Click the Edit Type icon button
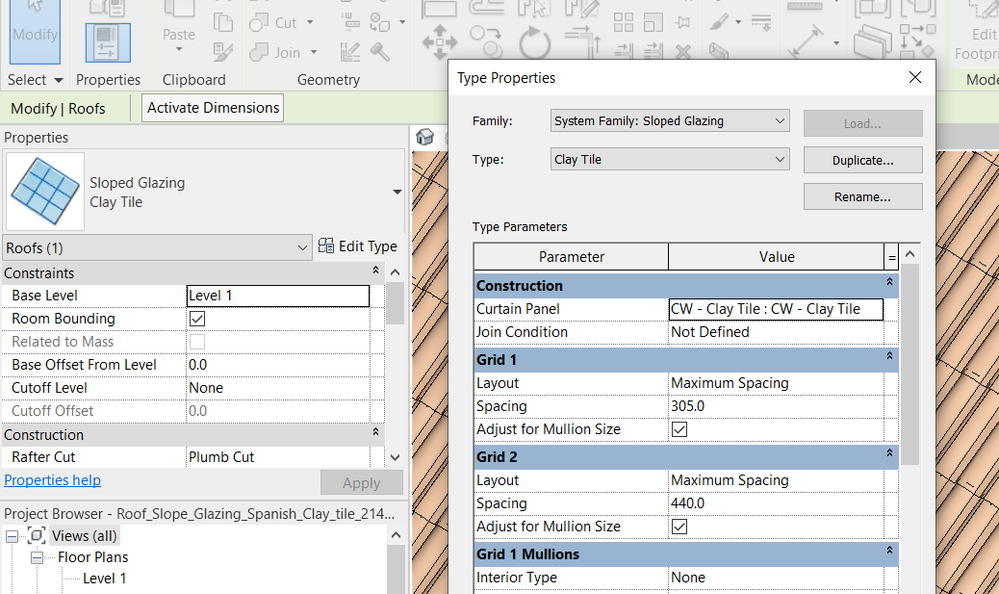Screen dimensions: 999x594 tap(357, 246)
